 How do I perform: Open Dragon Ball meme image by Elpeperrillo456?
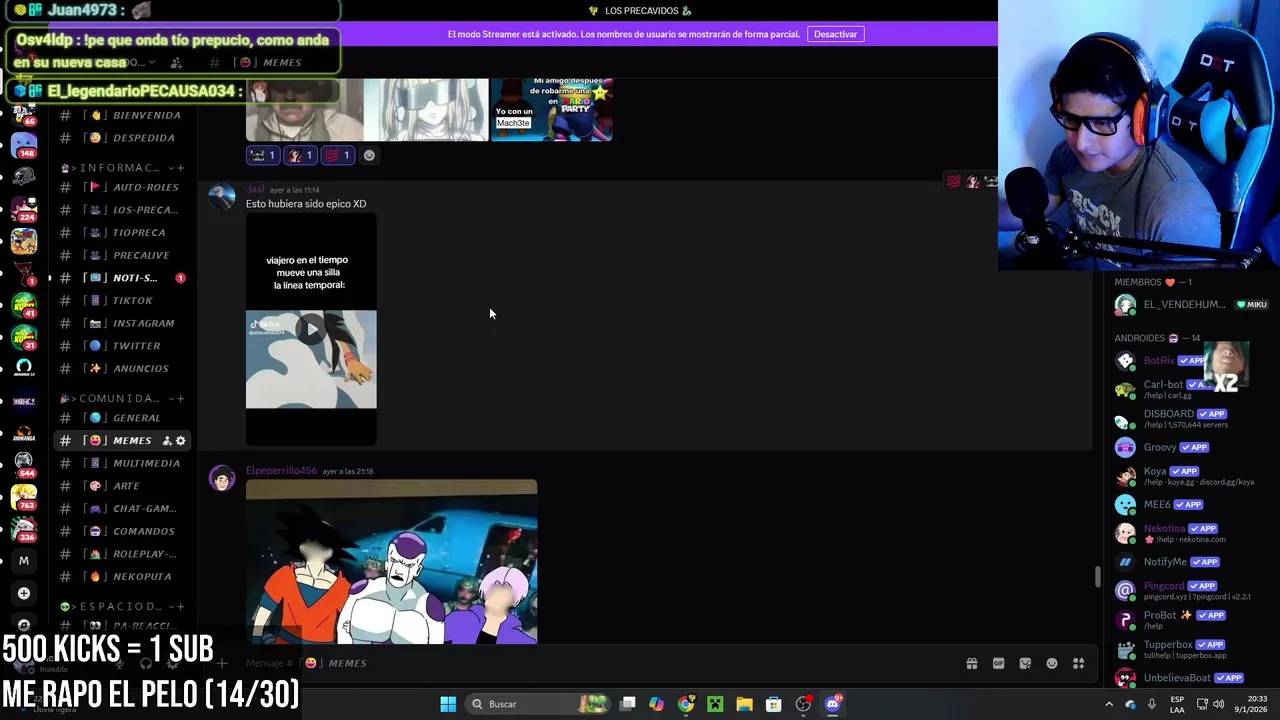click(391, 562)
